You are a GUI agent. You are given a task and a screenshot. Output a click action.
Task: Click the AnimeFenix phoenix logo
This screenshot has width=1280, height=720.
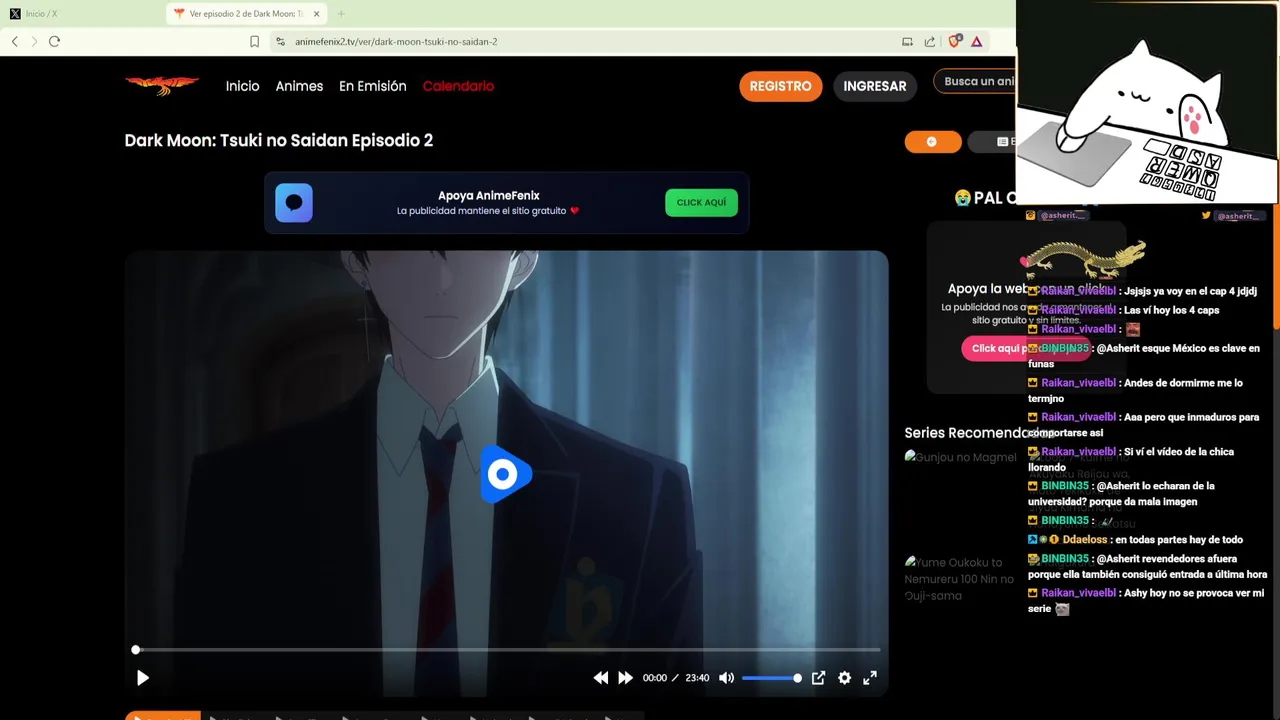point(162,85)
